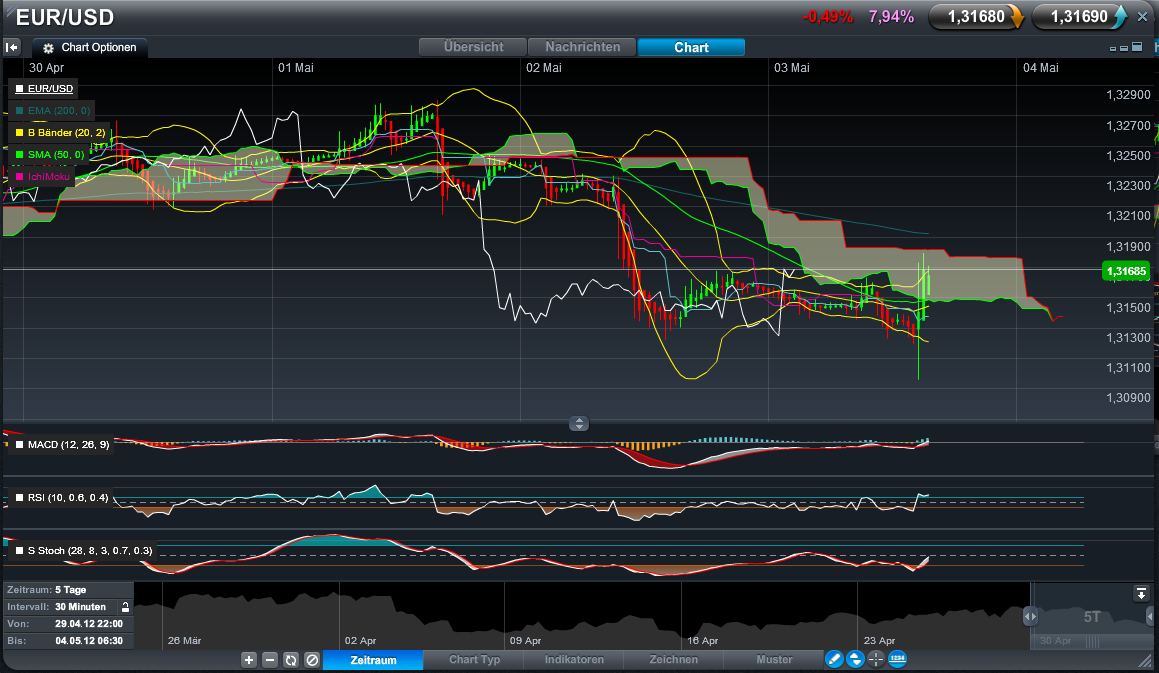Click the Von date 29.04.12 22:00
This screenshot has width=1159, height=673.
tap(89, 624)
